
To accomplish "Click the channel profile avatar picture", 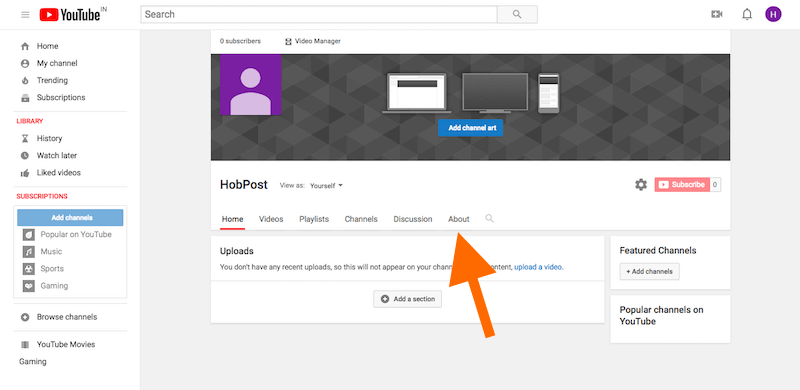I will coord(251,84).
